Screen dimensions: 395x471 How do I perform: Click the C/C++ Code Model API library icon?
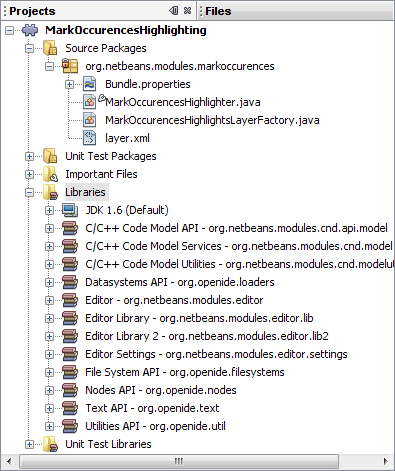(70, 228)
